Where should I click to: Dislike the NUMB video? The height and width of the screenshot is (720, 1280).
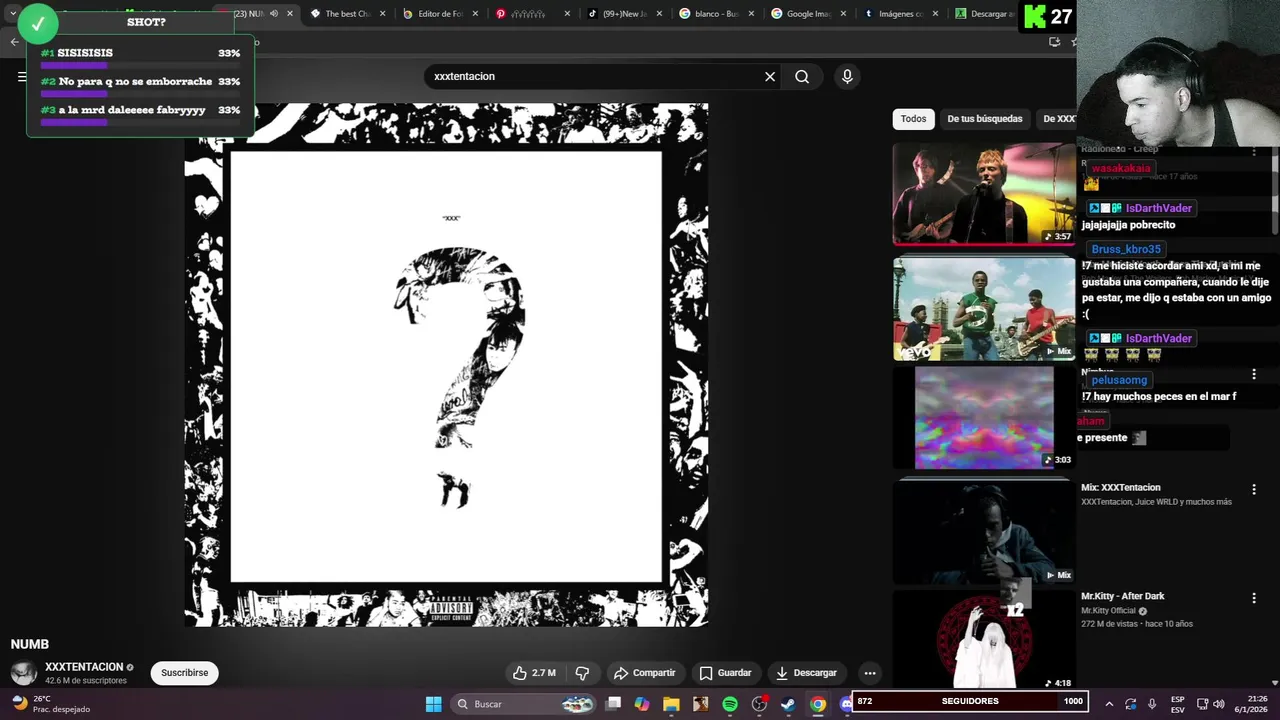click(x=582, y=673)
